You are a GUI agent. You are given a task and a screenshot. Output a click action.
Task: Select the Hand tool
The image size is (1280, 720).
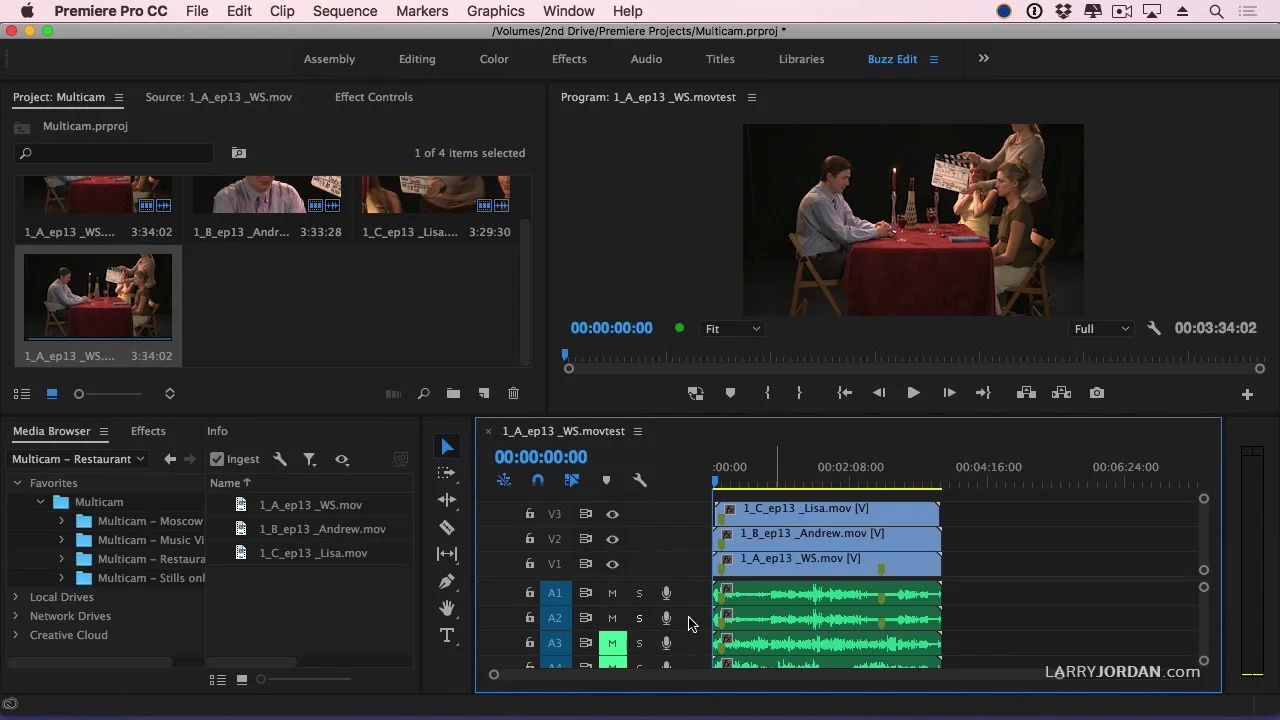(x=447, y=608)
